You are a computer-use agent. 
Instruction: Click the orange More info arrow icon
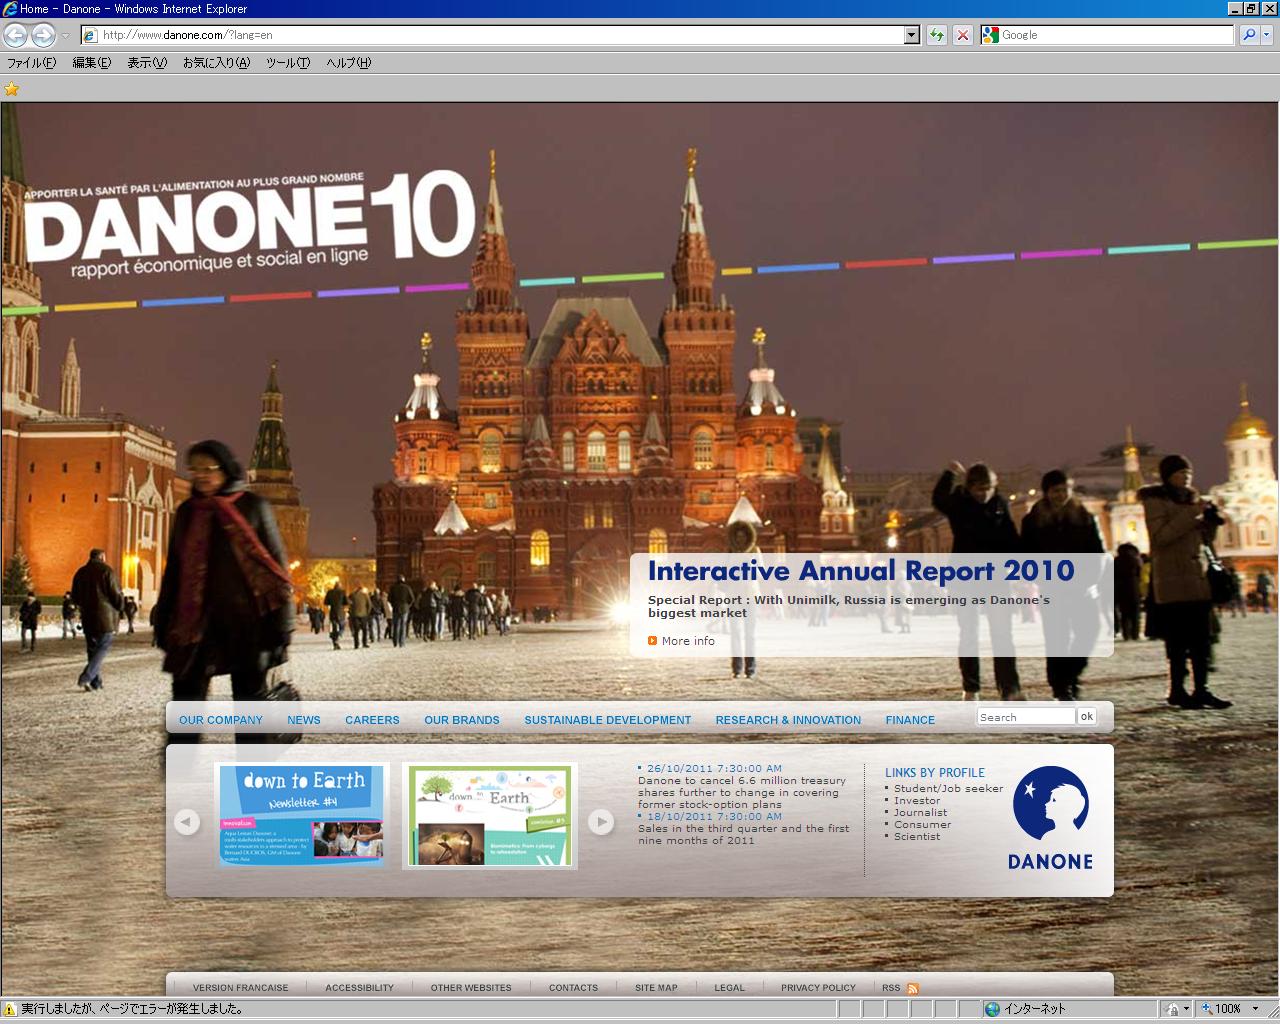[653, 641]
